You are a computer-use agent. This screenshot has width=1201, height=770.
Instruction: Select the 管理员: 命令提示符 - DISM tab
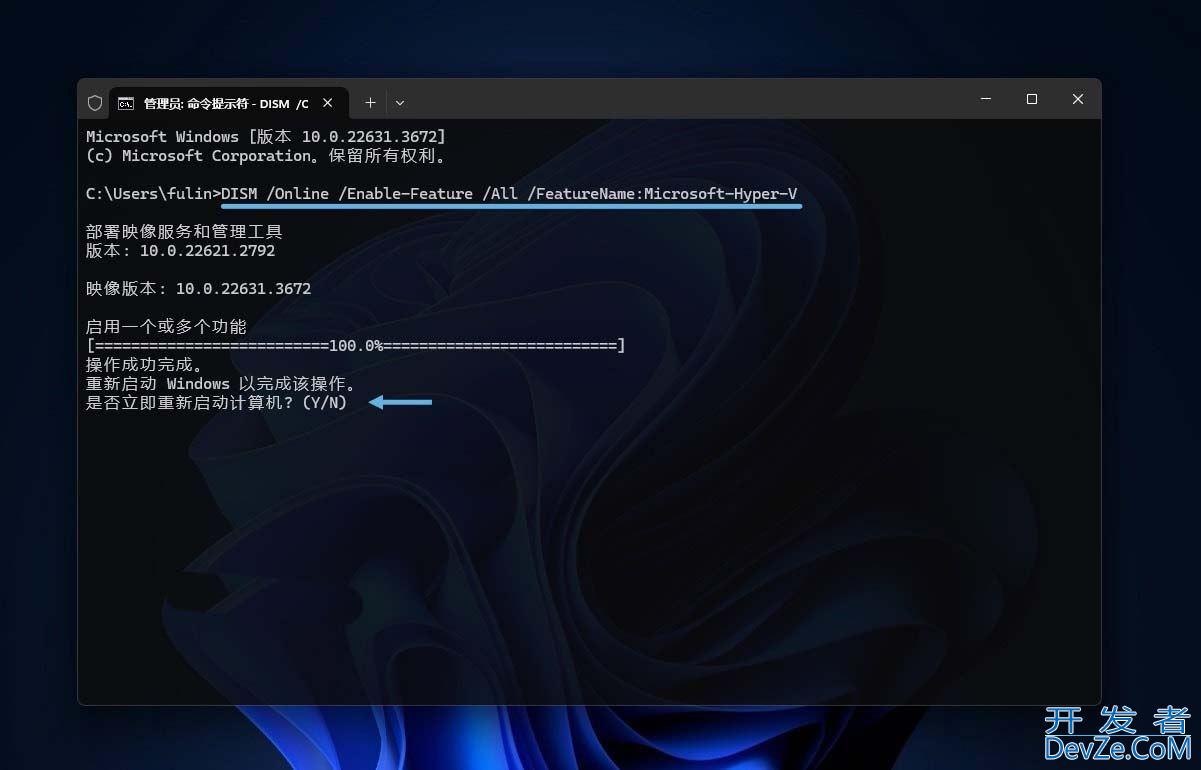[229, 103]
